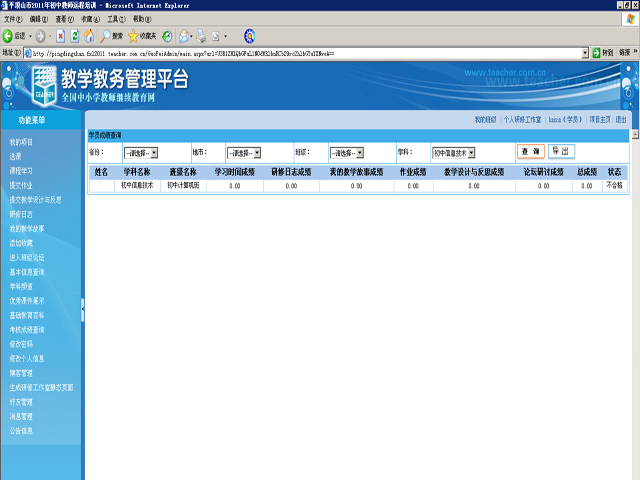Expand the 省份 province dropdown
640x480 pixels.
click(141, 153)
